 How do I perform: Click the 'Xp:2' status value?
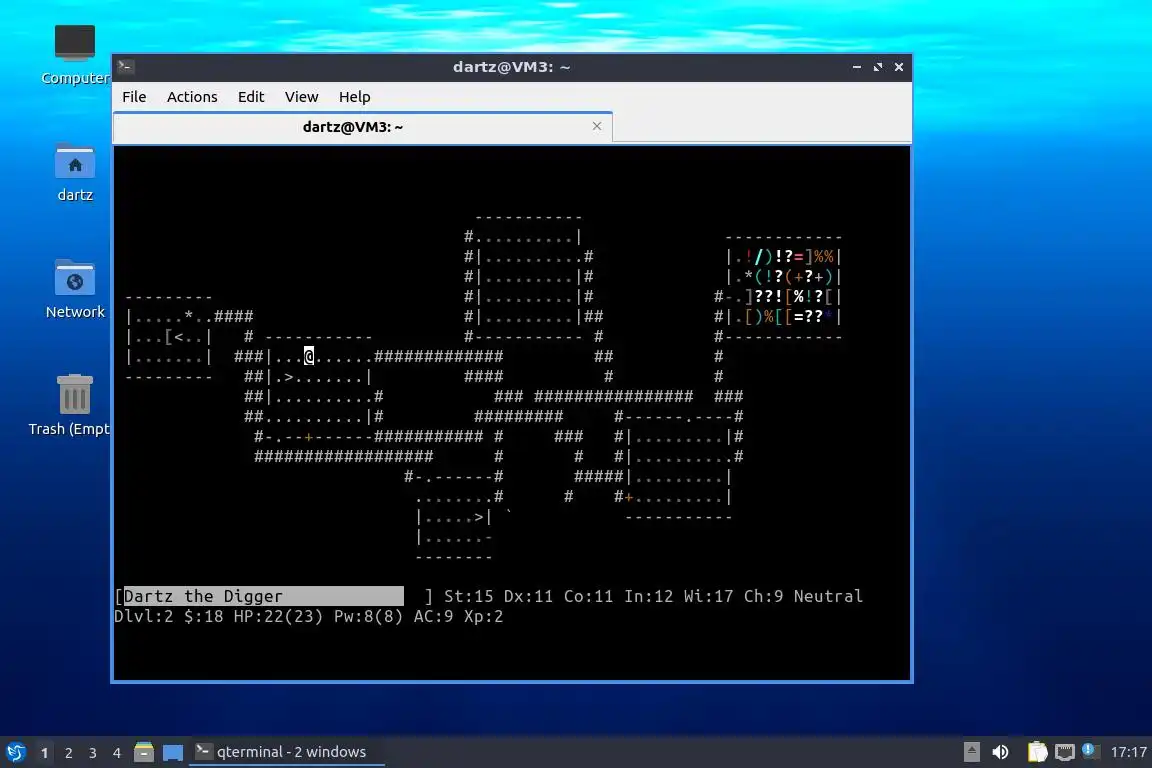point(483,616)
